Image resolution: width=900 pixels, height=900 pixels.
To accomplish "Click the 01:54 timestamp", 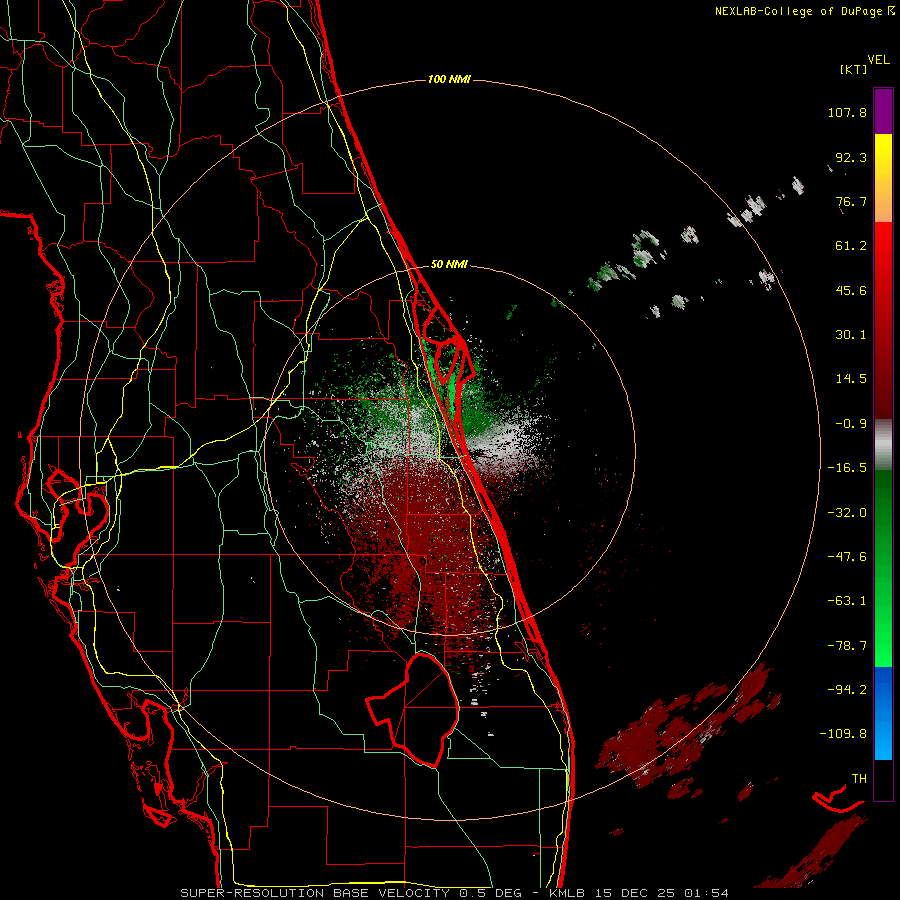I will tap(706, 893).
